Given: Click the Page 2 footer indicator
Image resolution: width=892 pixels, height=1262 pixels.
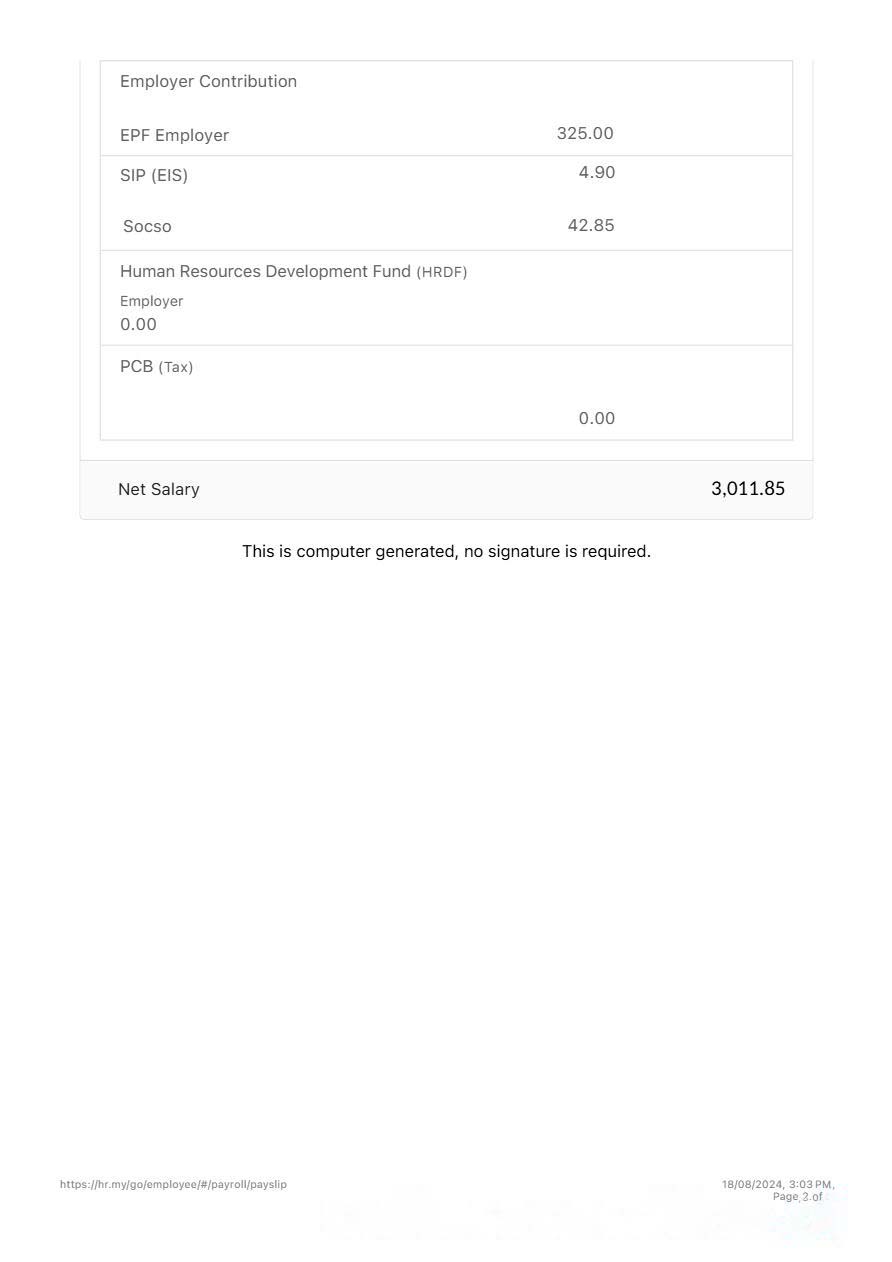Looking at the screenshot, I should [x=797, y=1197].
